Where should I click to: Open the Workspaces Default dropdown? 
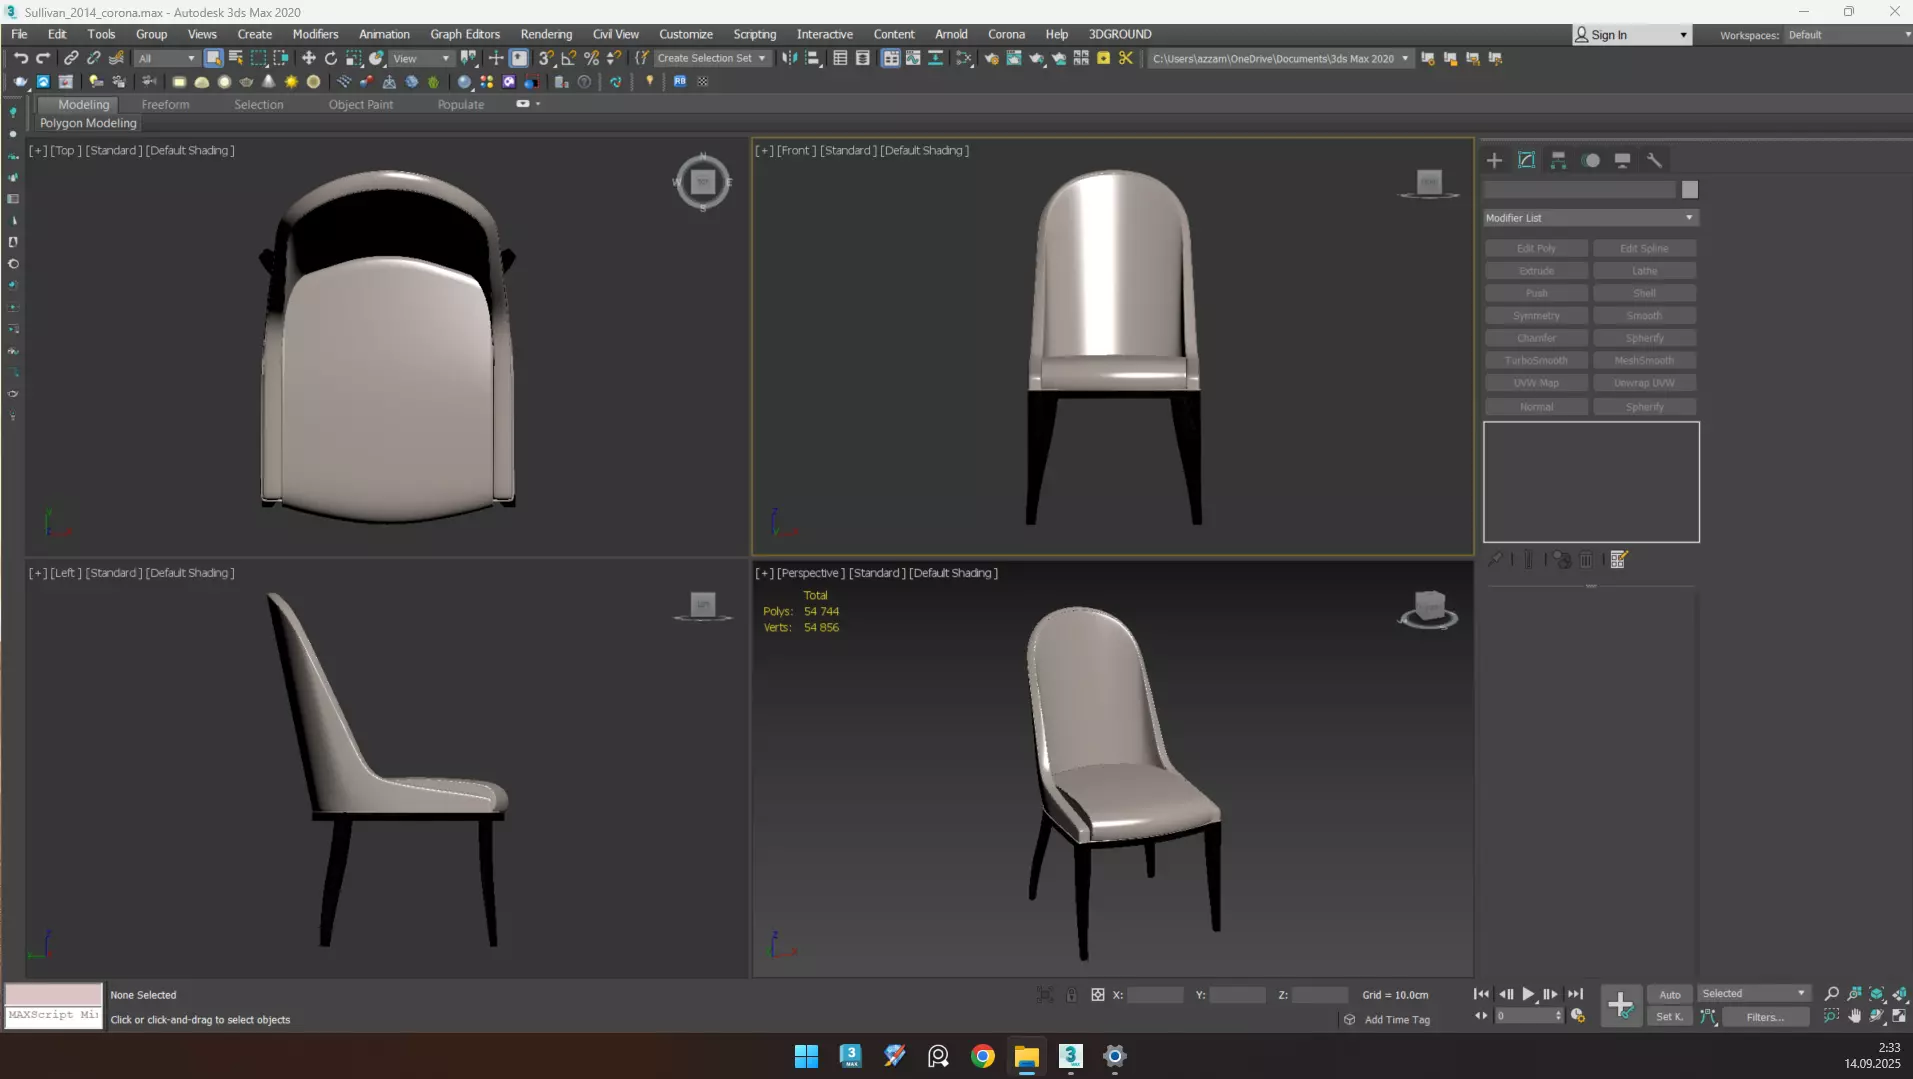tap(1848, 35)
